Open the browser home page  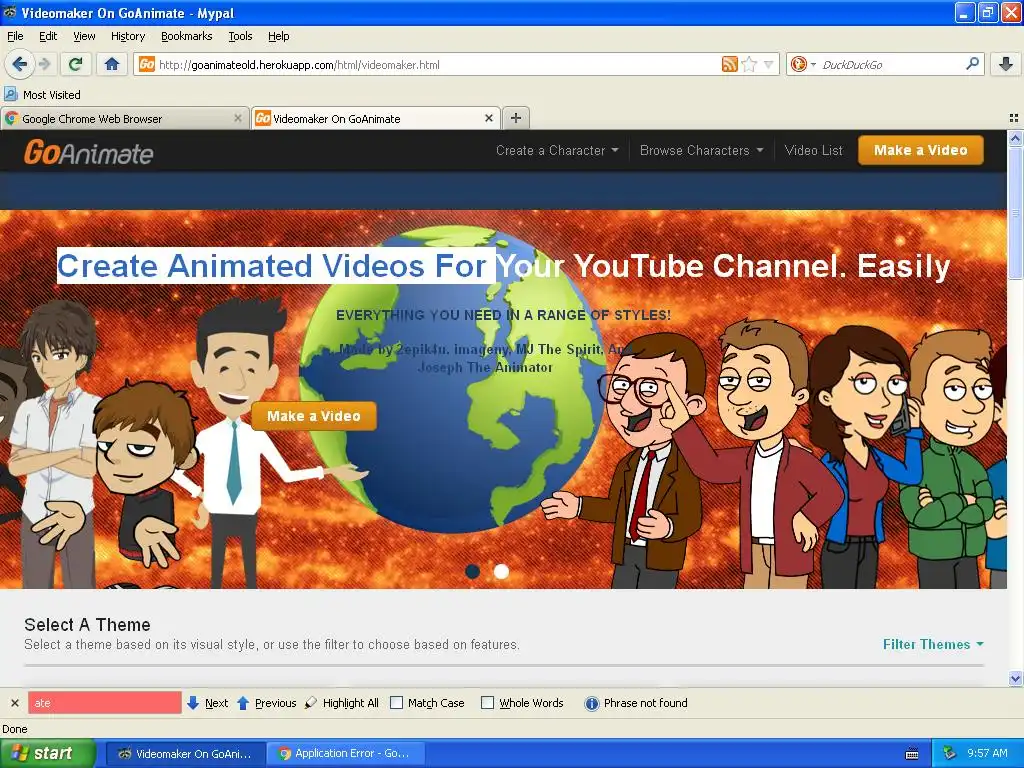point(112,64)
